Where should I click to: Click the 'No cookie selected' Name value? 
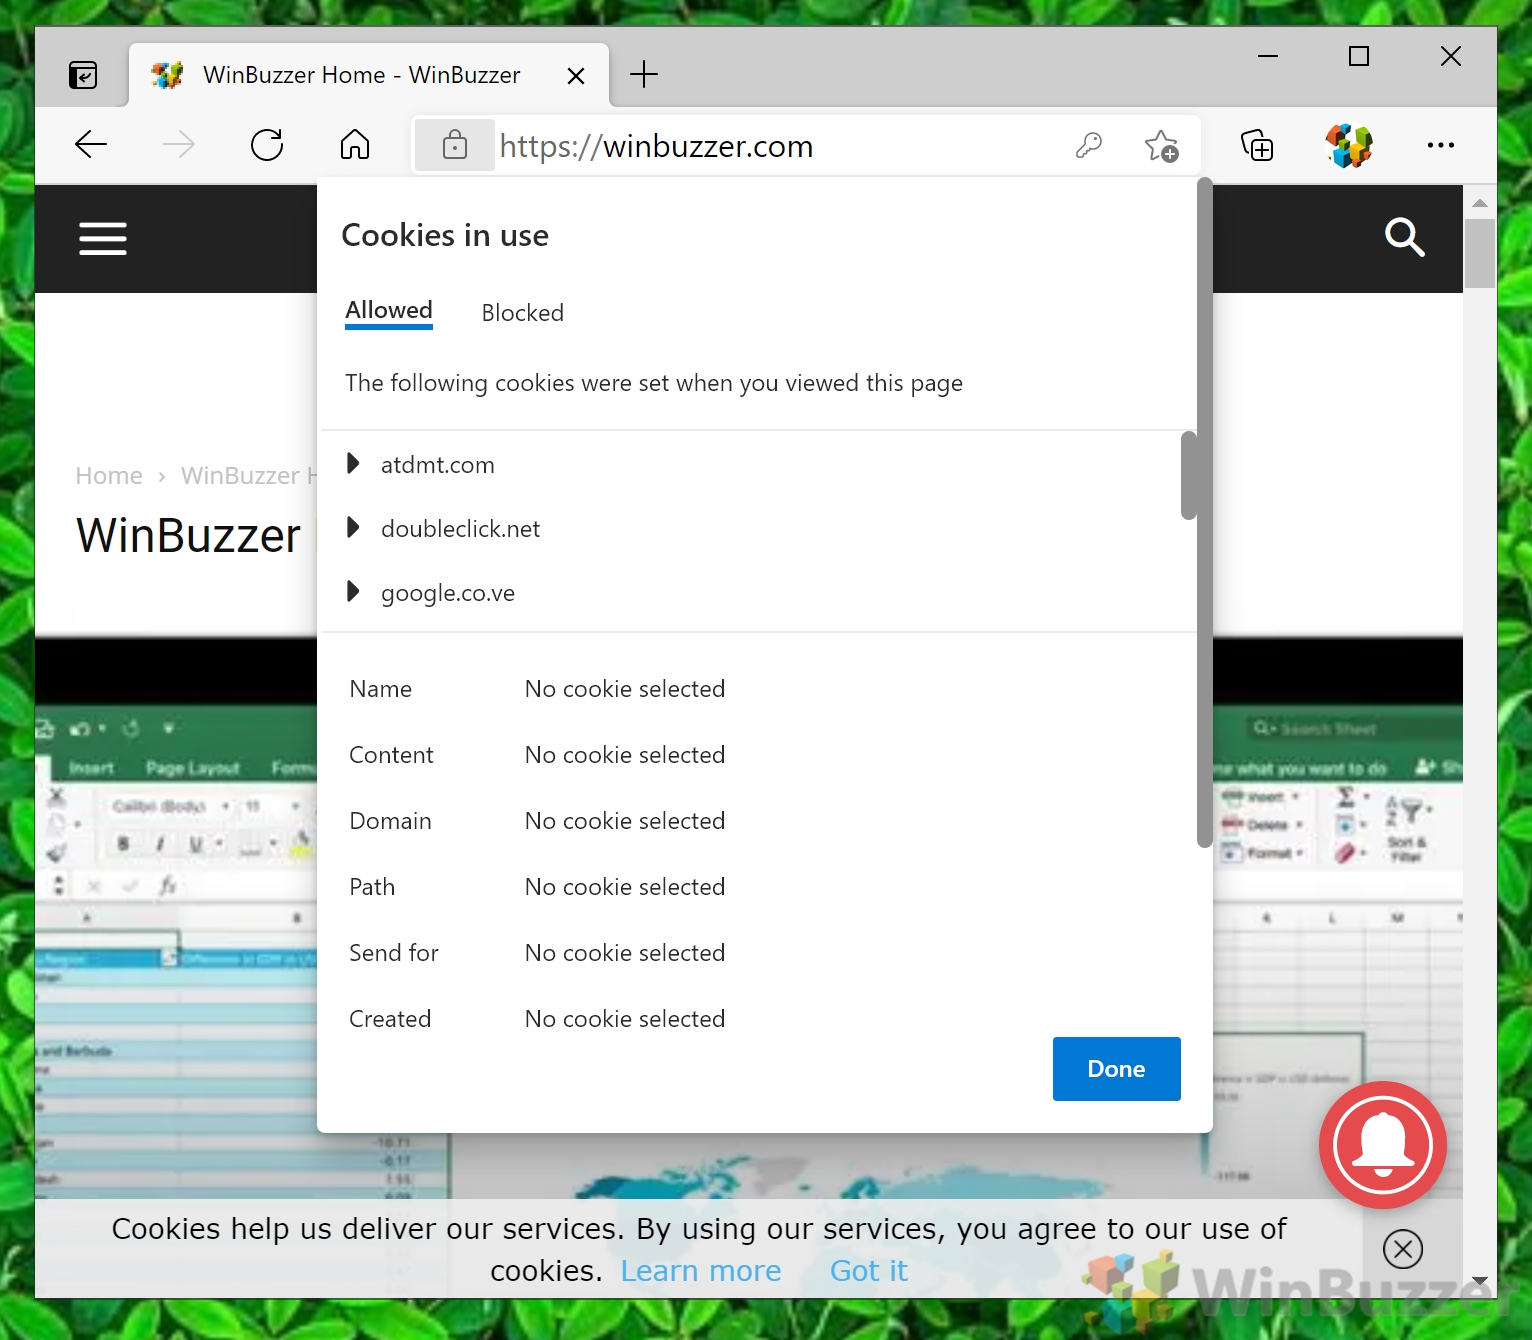(x=625, y=689)
